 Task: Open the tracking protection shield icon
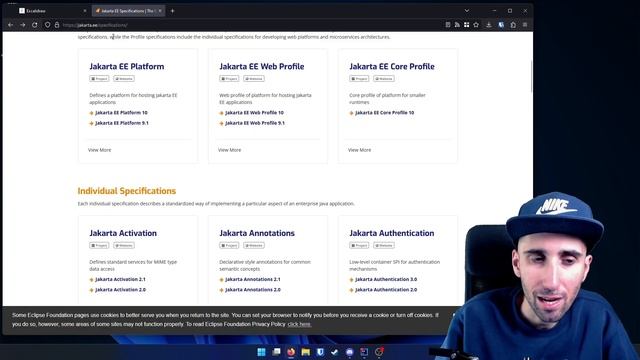(48, 25)
